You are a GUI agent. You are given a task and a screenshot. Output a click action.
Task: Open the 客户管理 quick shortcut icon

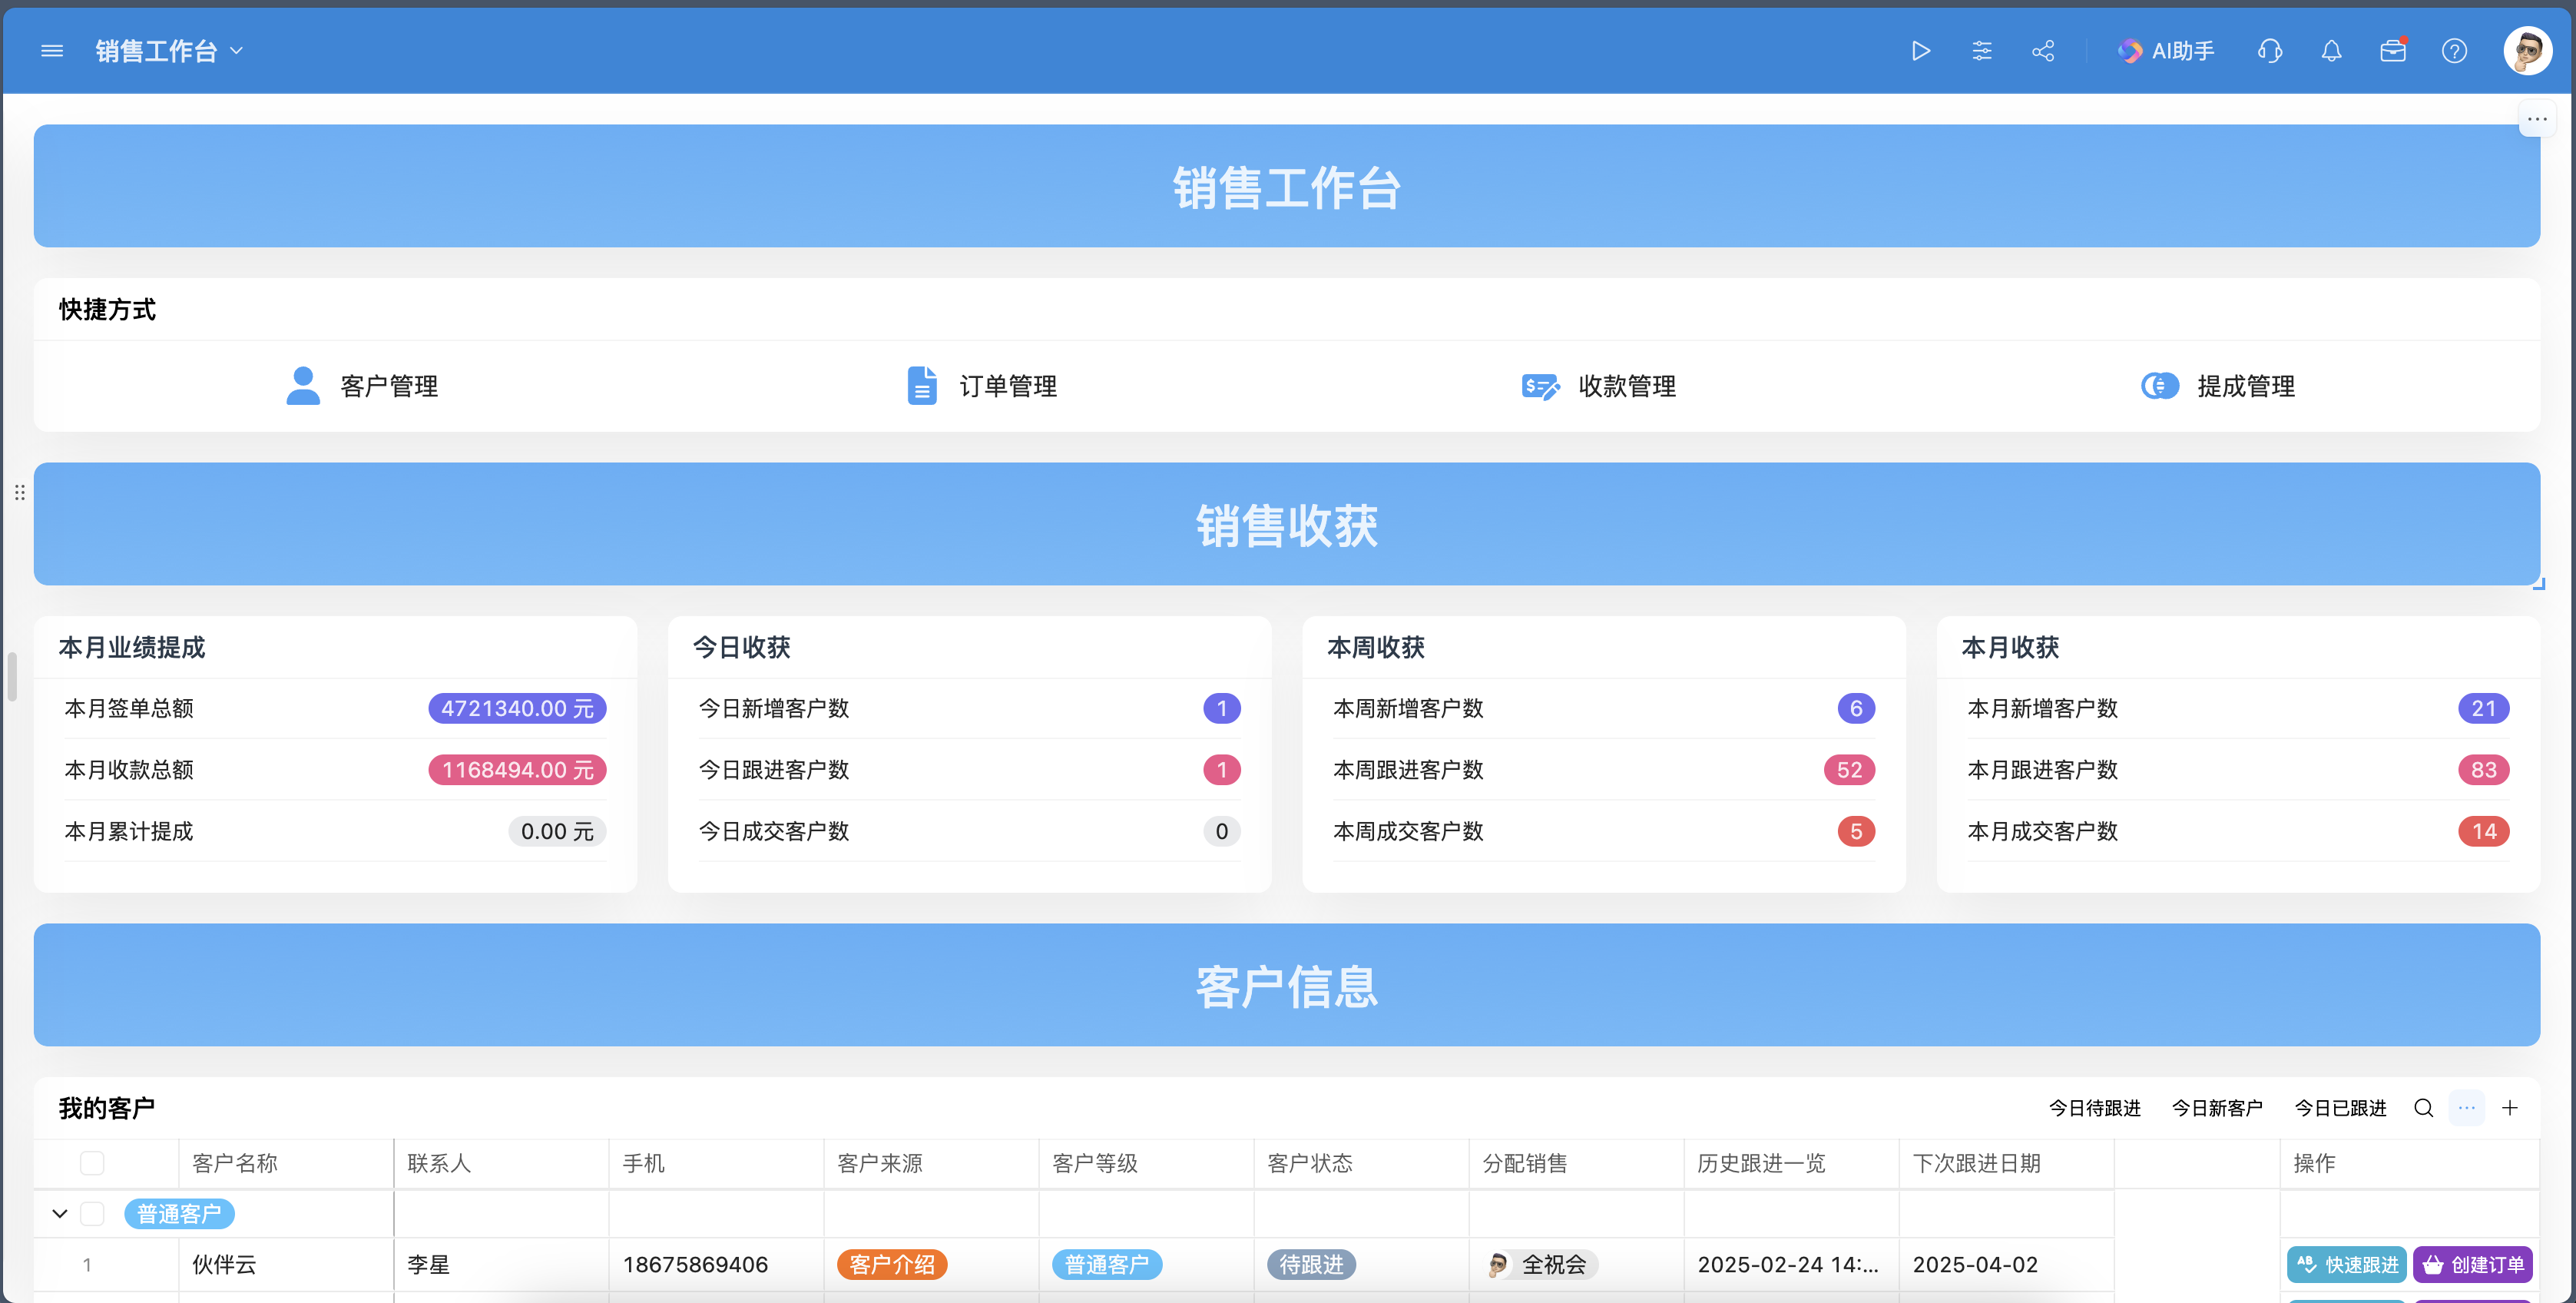click(303, 386)
